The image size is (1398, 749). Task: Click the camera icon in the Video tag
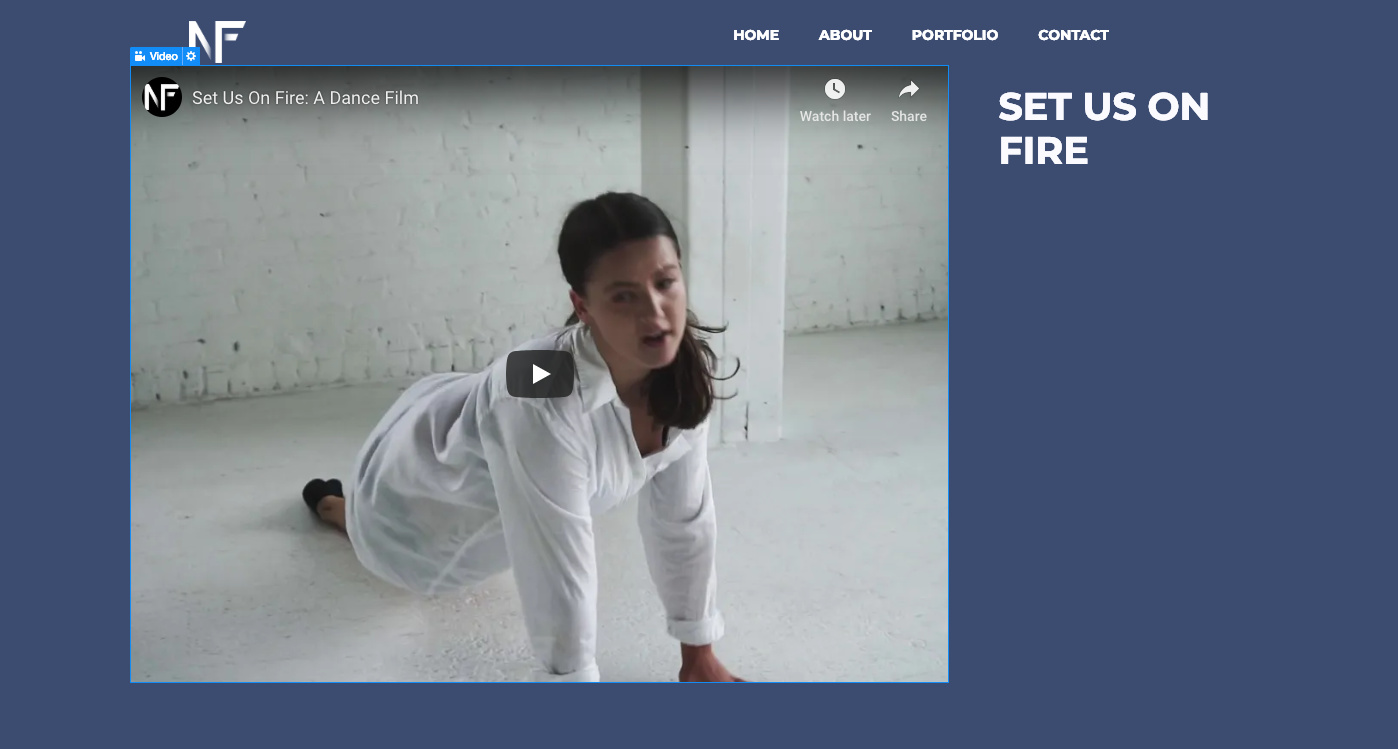(140, 56)
